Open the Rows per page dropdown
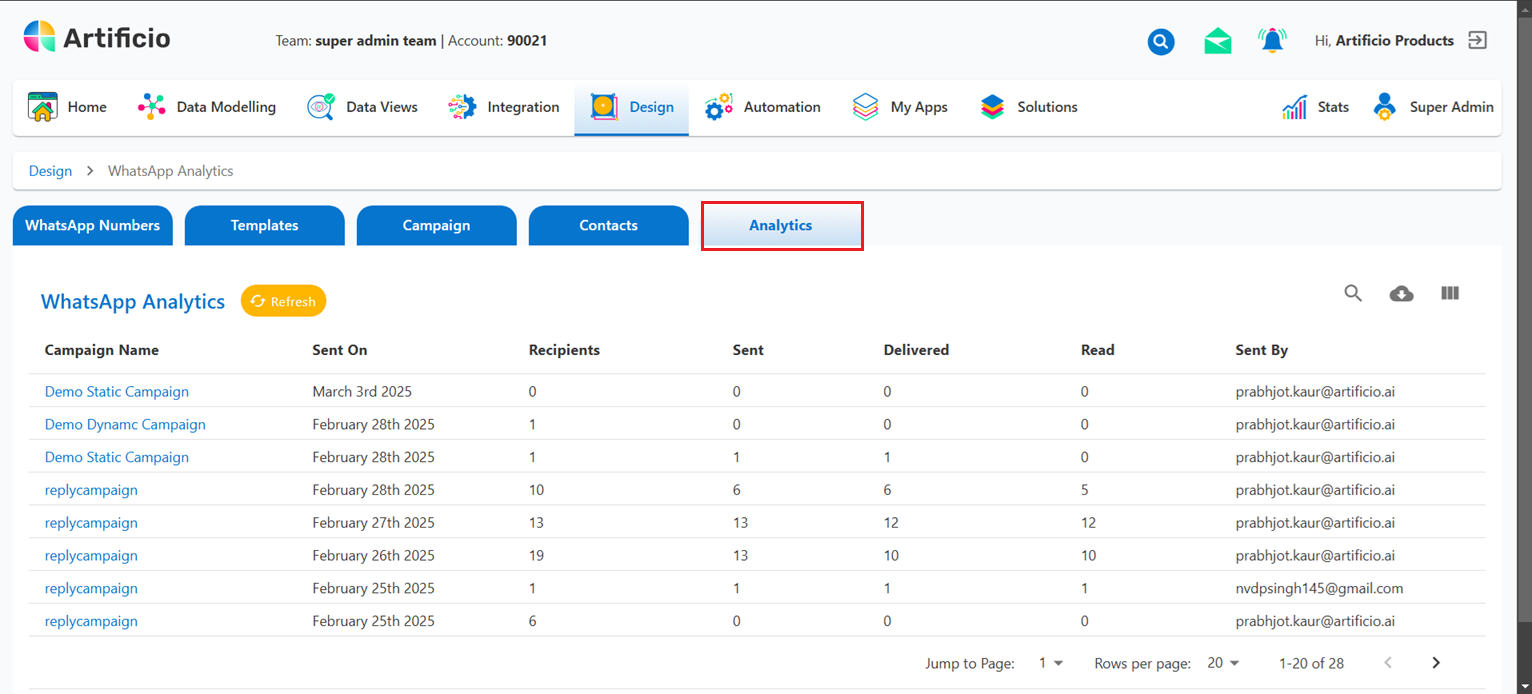The height and width of the screenshot is (694, 1532). coord(1222,662)
